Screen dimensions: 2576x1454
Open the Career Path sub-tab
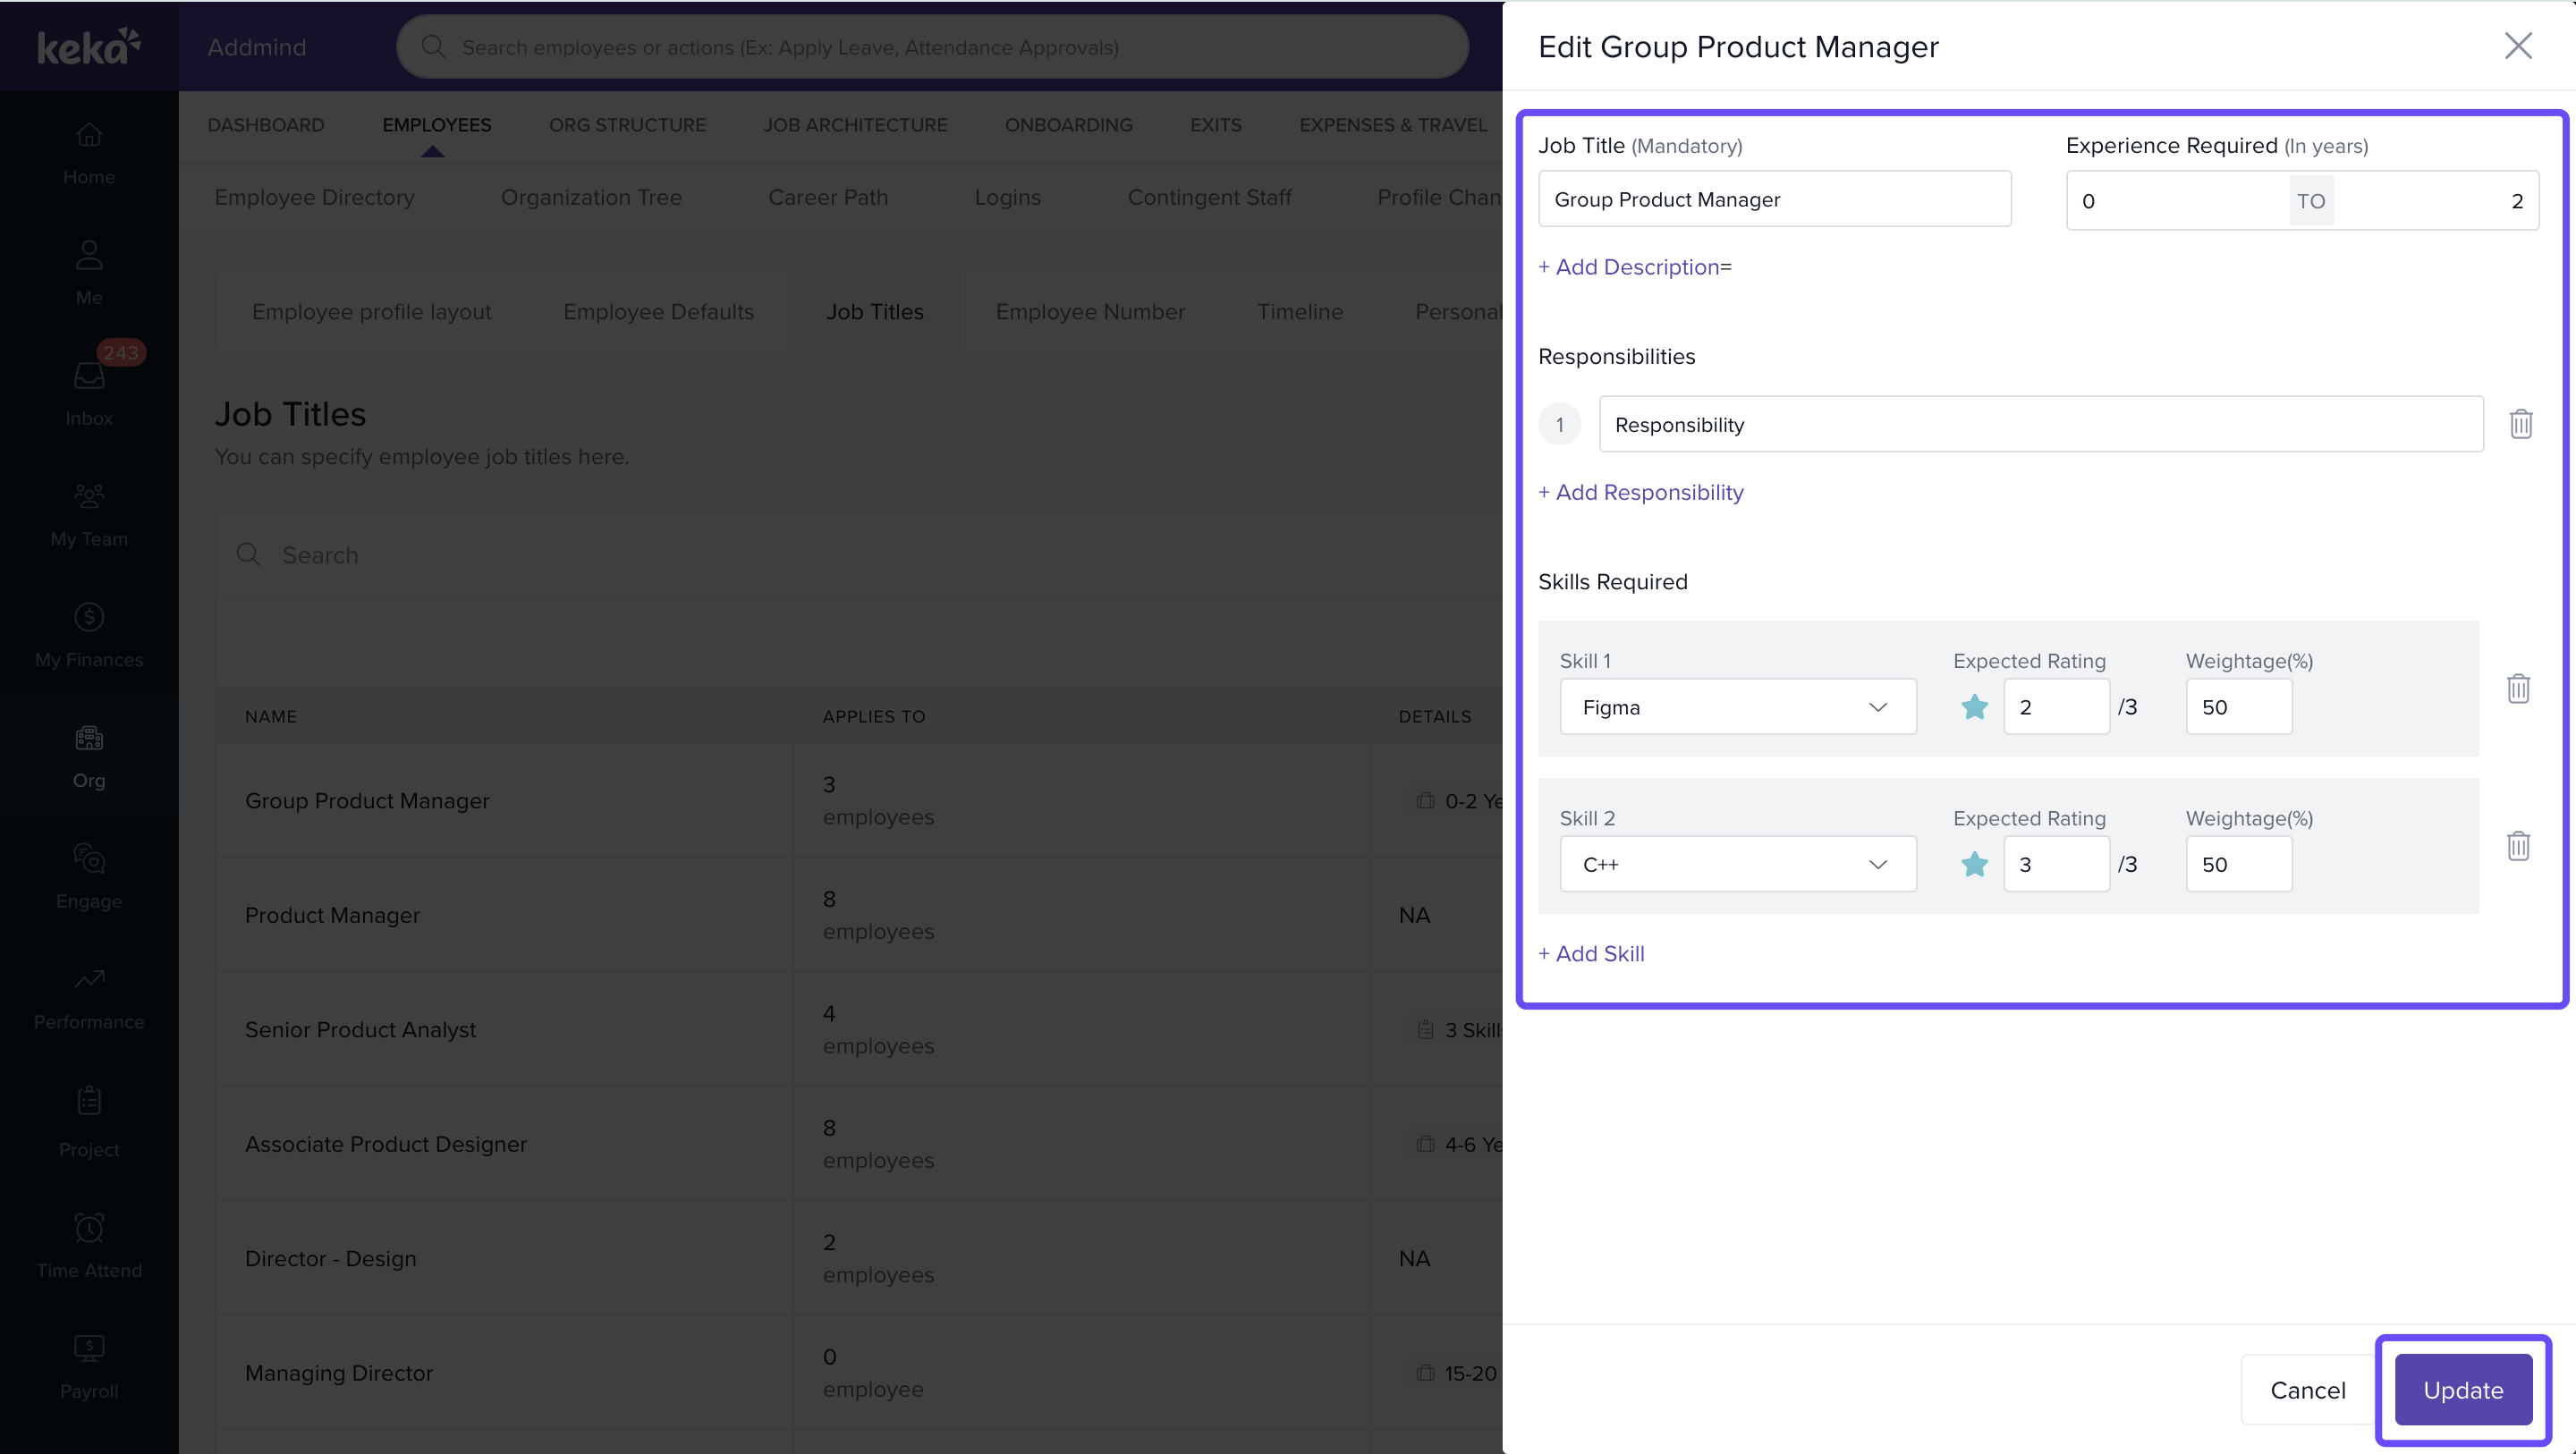click(x=827, y=197)
